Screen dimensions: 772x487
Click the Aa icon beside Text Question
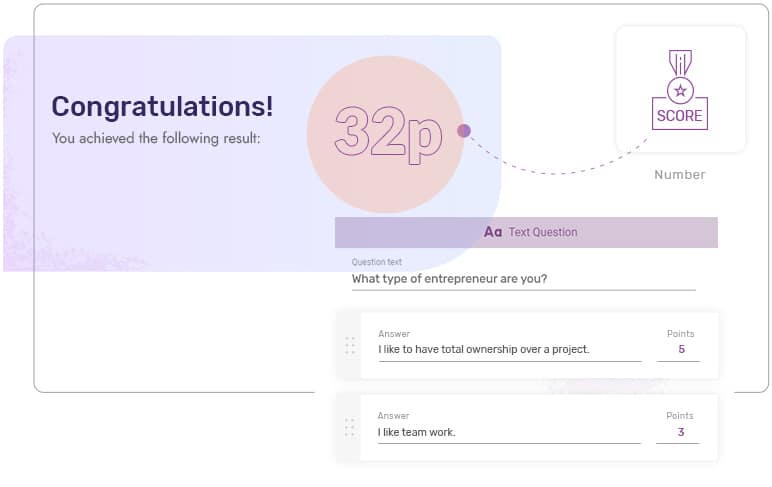tap(492, 232)
